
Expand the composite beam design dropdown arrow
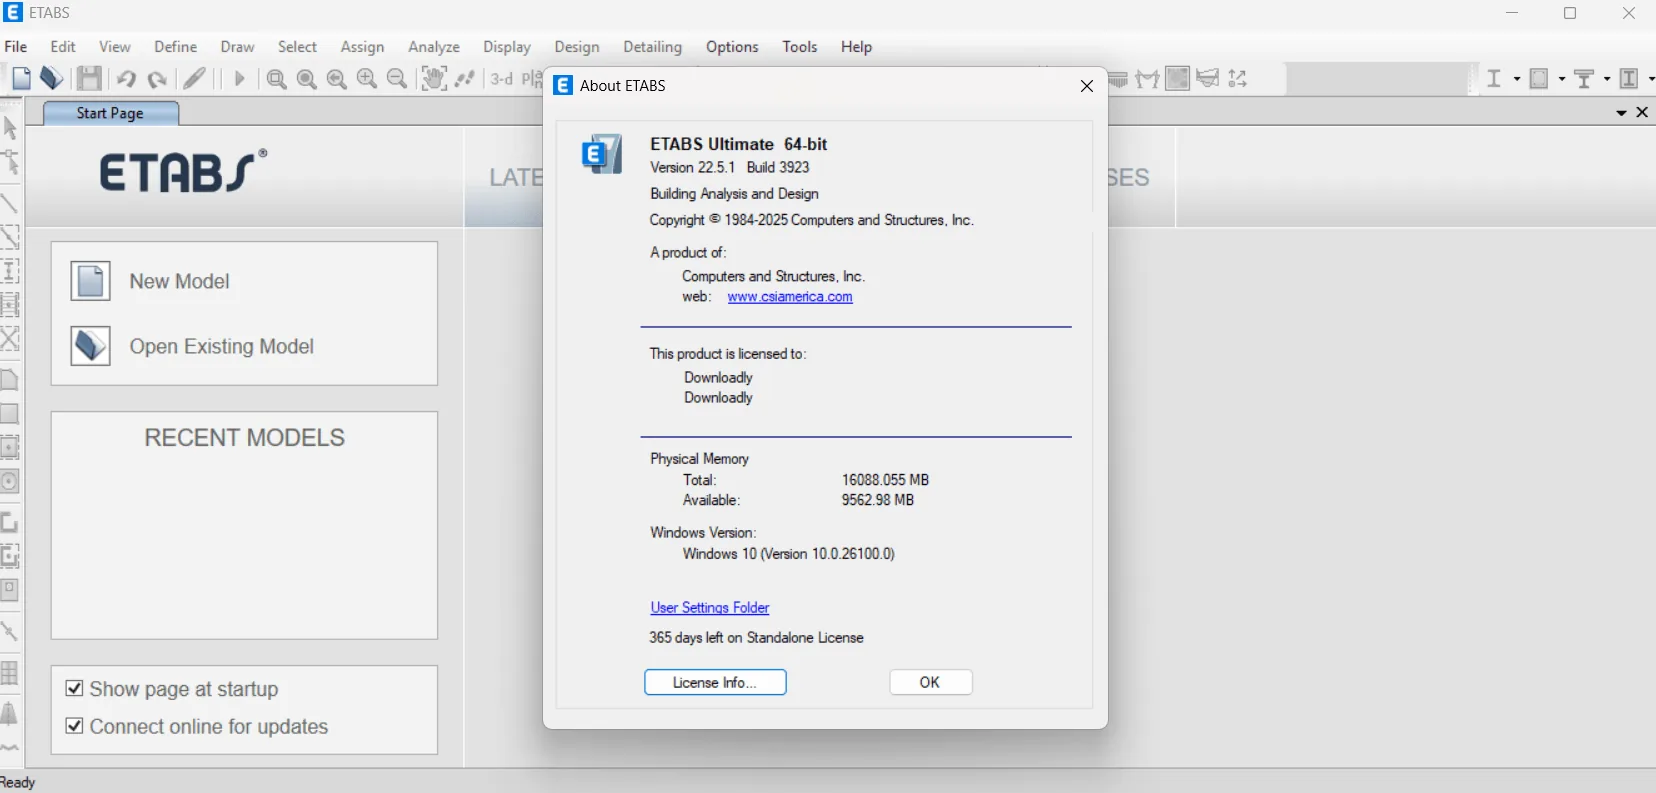[1607, 79]
